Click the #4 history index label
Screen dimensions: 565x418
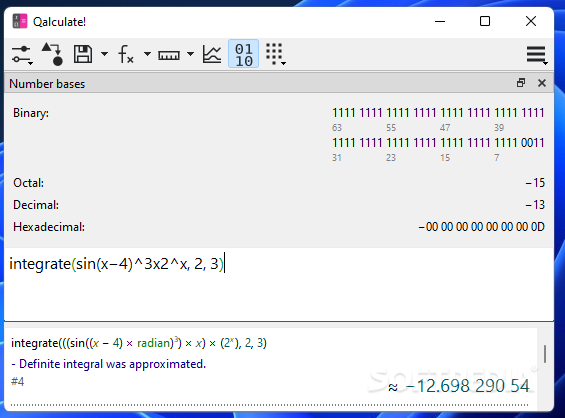click(x=17, y=382)
